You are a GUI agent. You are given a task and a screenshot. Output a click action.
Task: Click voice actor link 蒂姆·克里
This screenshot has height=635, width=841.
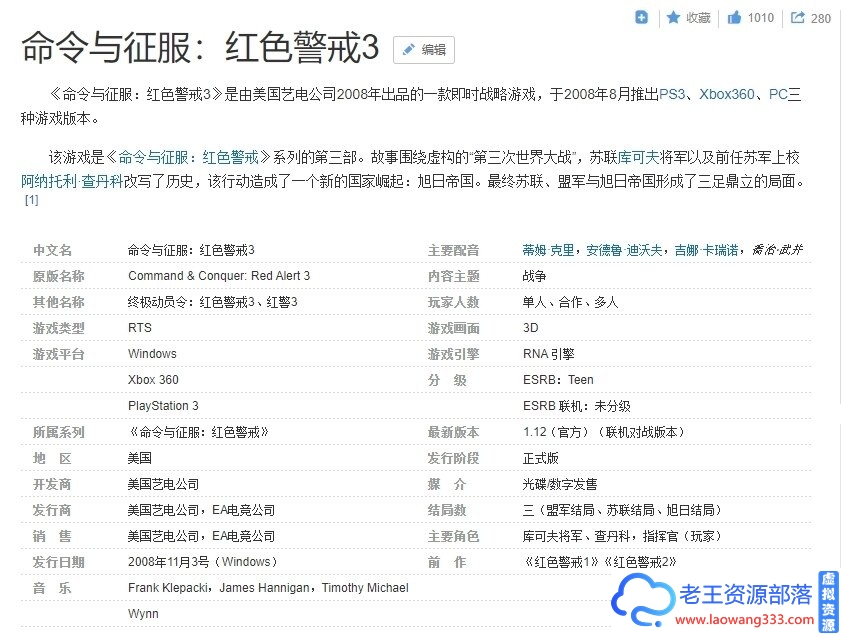pos(547,250)
